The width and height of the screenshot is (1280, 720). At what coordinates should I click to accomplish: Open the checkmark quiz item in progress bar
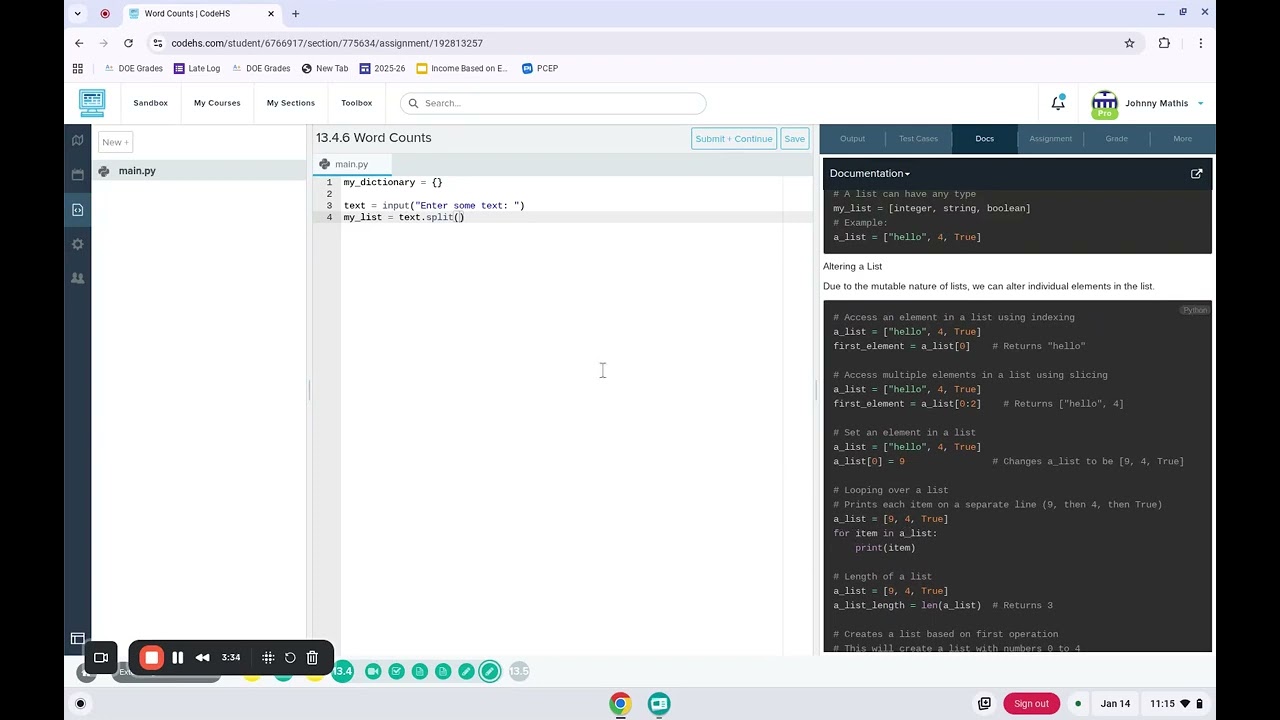click(x=396, y=671)
